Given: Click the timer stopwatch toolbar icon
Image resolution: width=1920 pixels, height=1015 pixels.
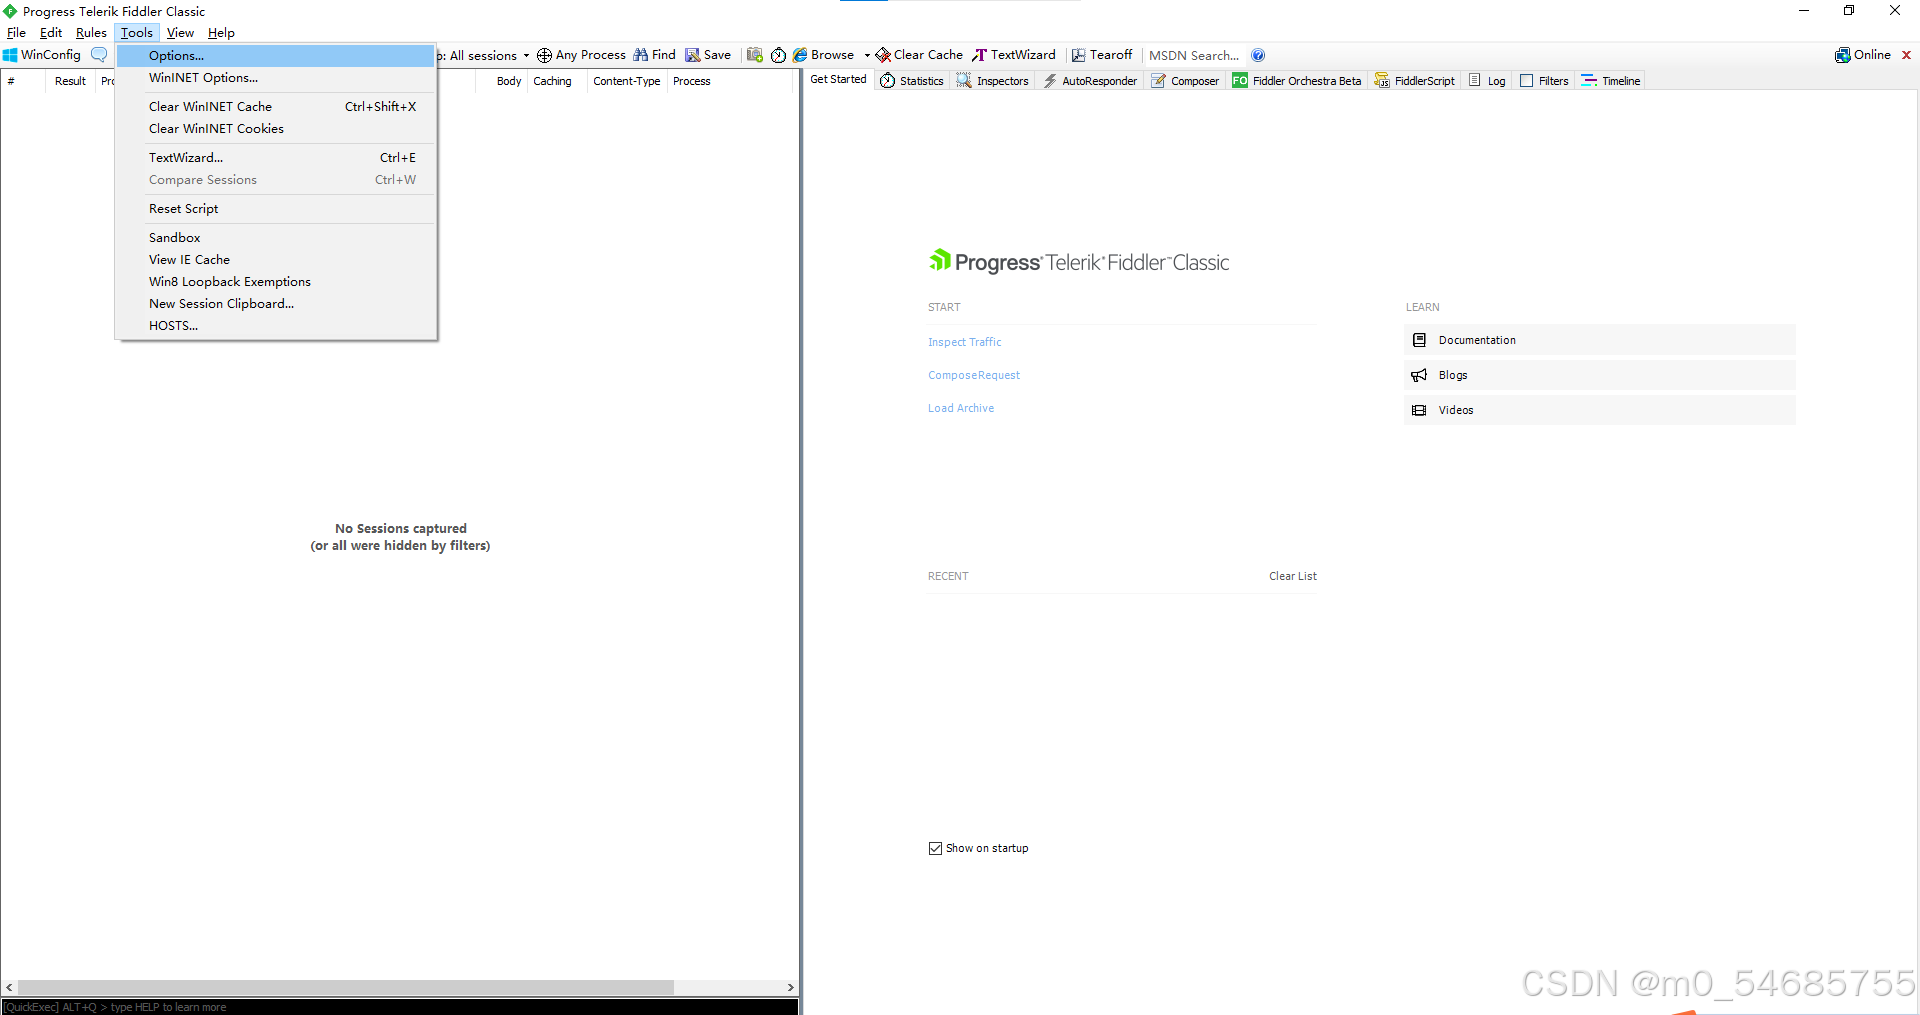Looking at the screenshot, I should coord(778,55).
